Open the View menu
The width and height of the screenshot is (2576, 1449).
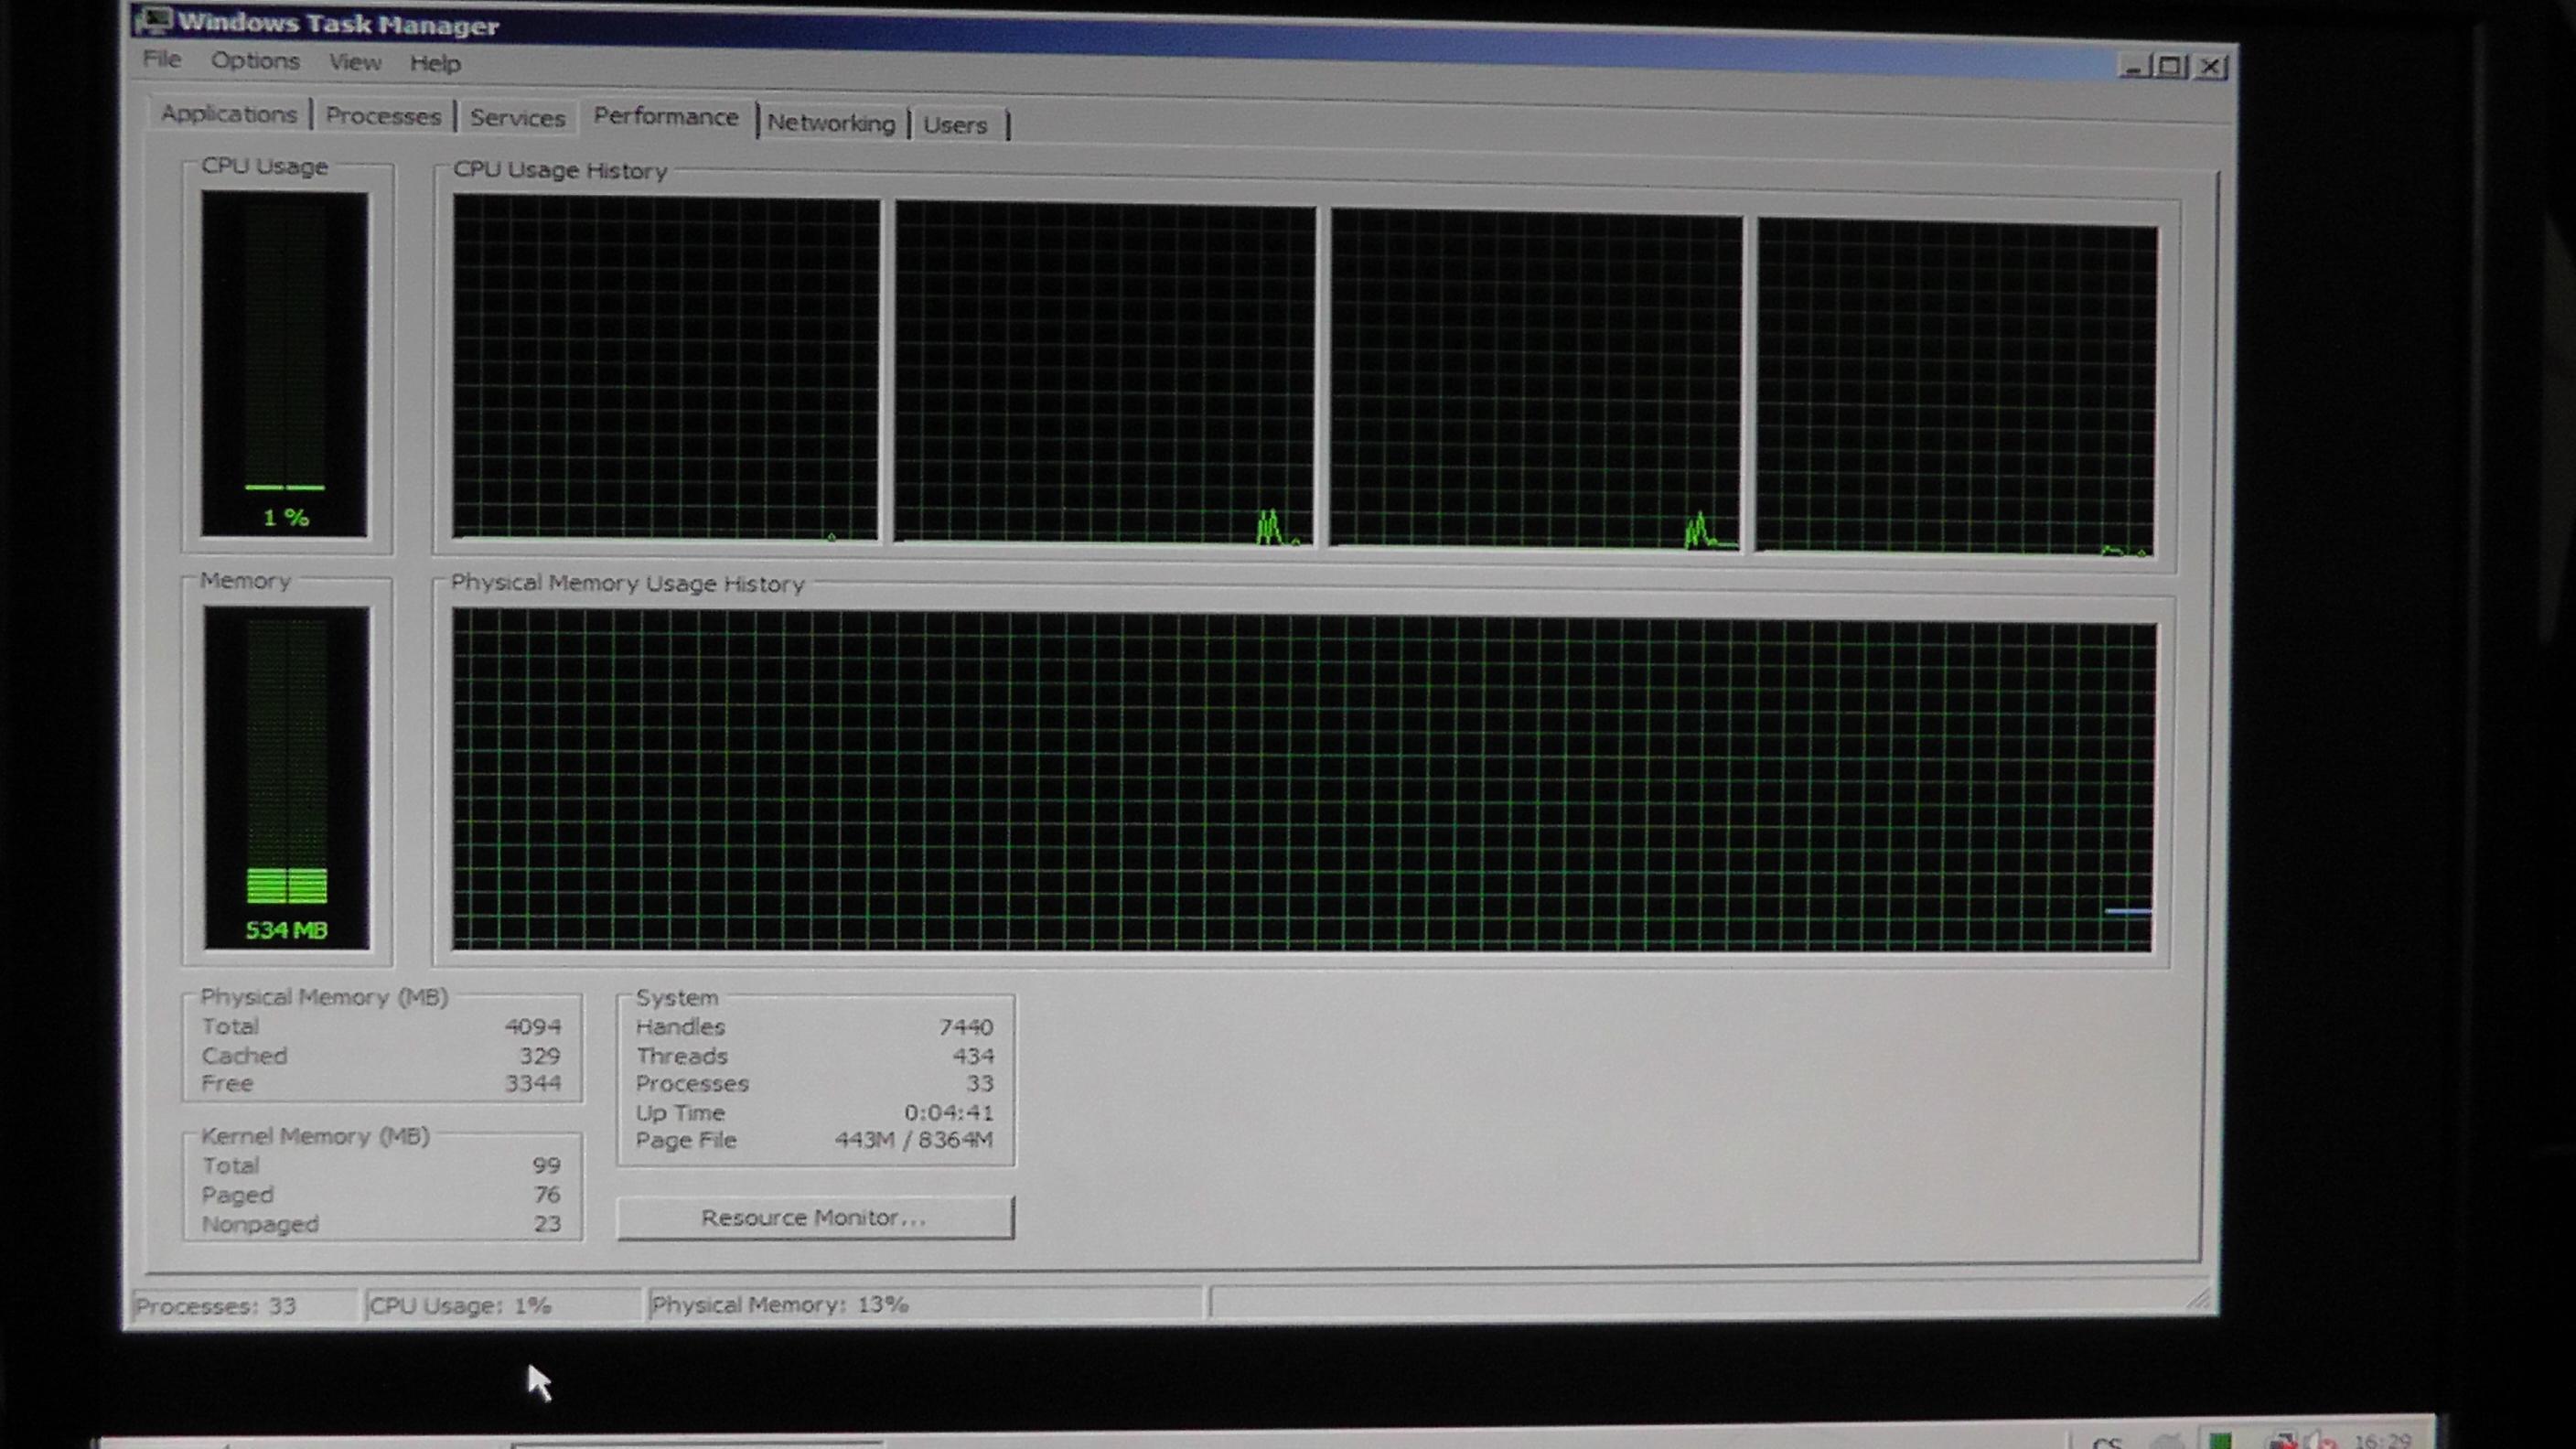click(x=355, y=62)
